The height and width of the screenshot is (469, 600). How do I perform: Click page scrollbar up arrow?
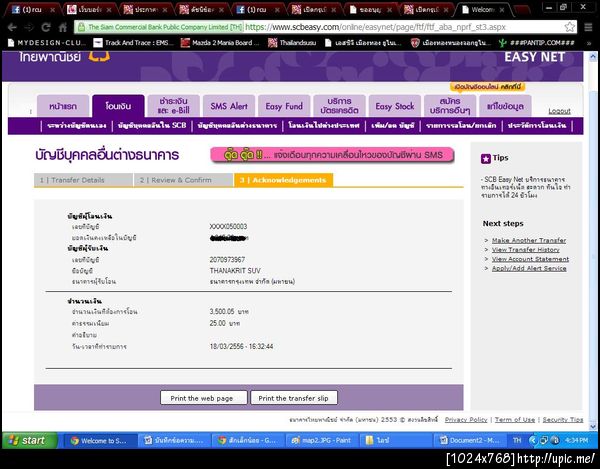pos(593,57)
